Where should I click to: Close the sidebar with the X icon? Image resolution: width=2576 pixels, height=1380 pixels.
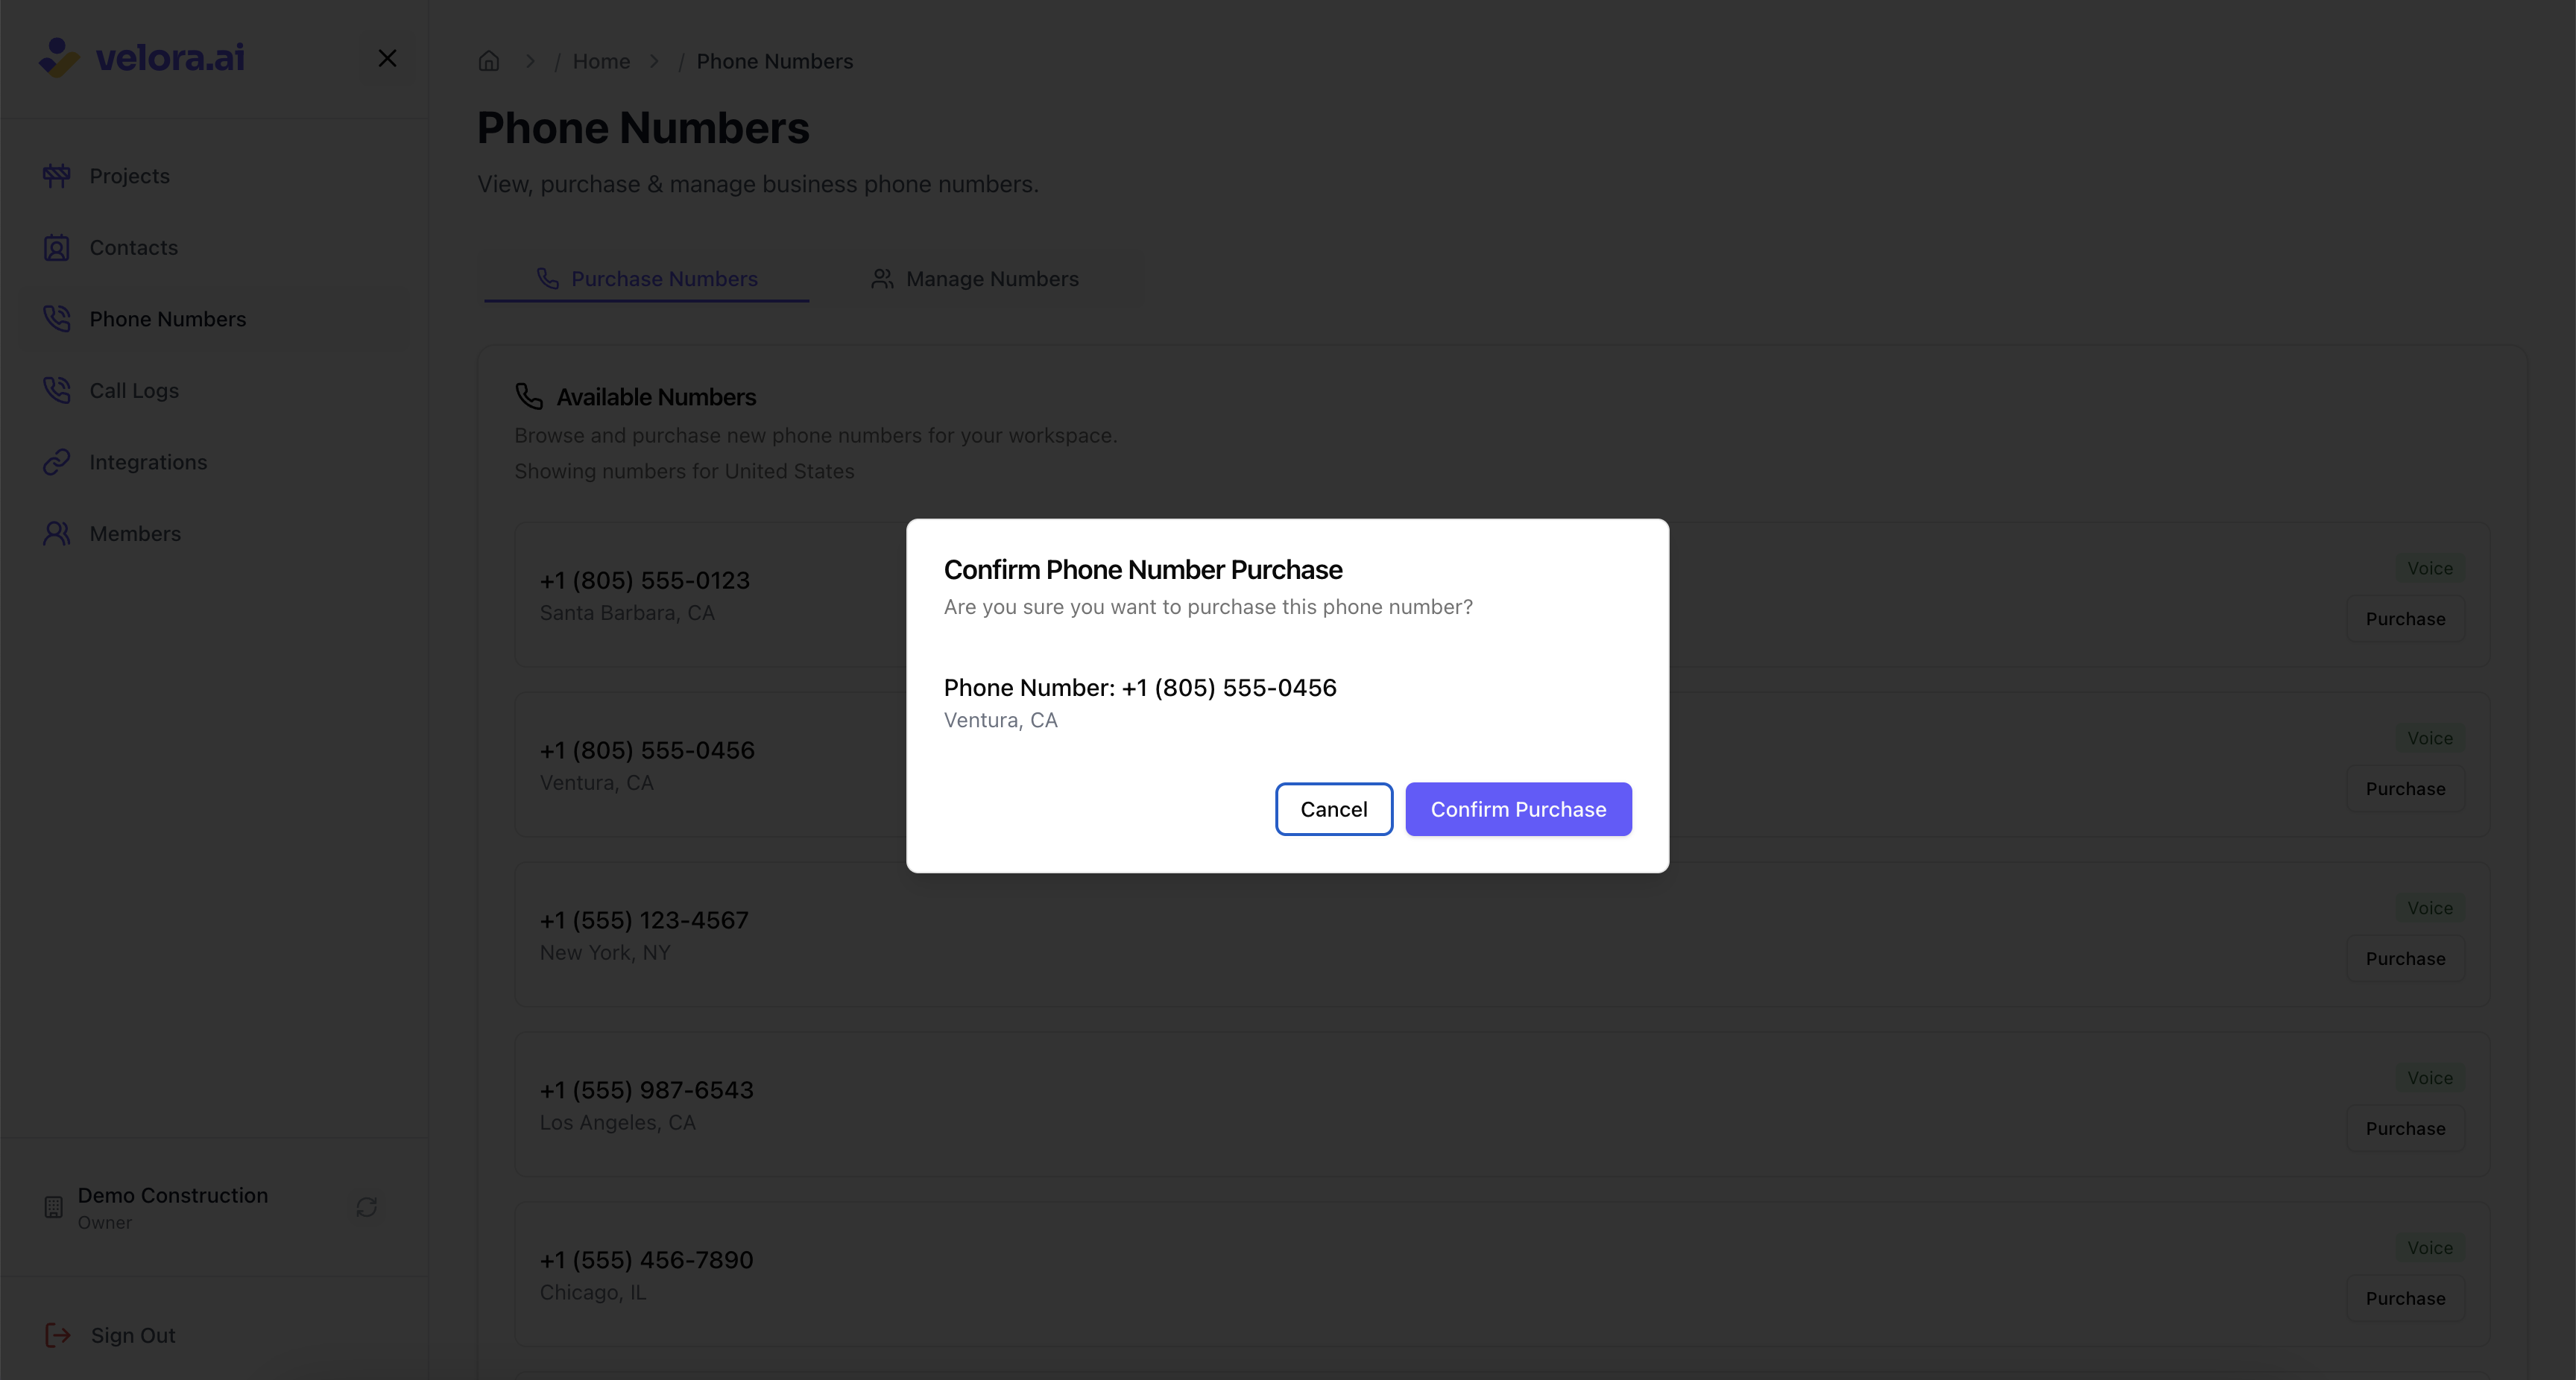point(388,58)
